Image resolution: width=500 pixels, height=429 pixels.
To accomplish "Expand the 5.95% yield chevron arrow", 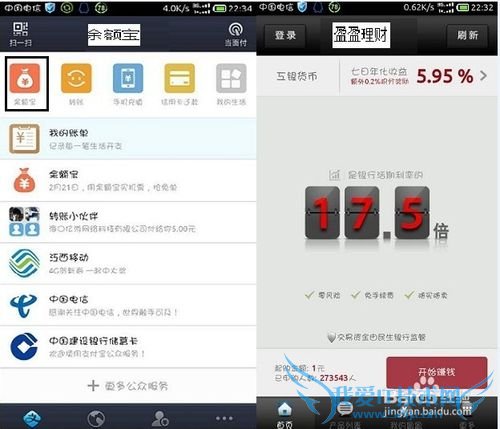I will click(x=483, y=76).
